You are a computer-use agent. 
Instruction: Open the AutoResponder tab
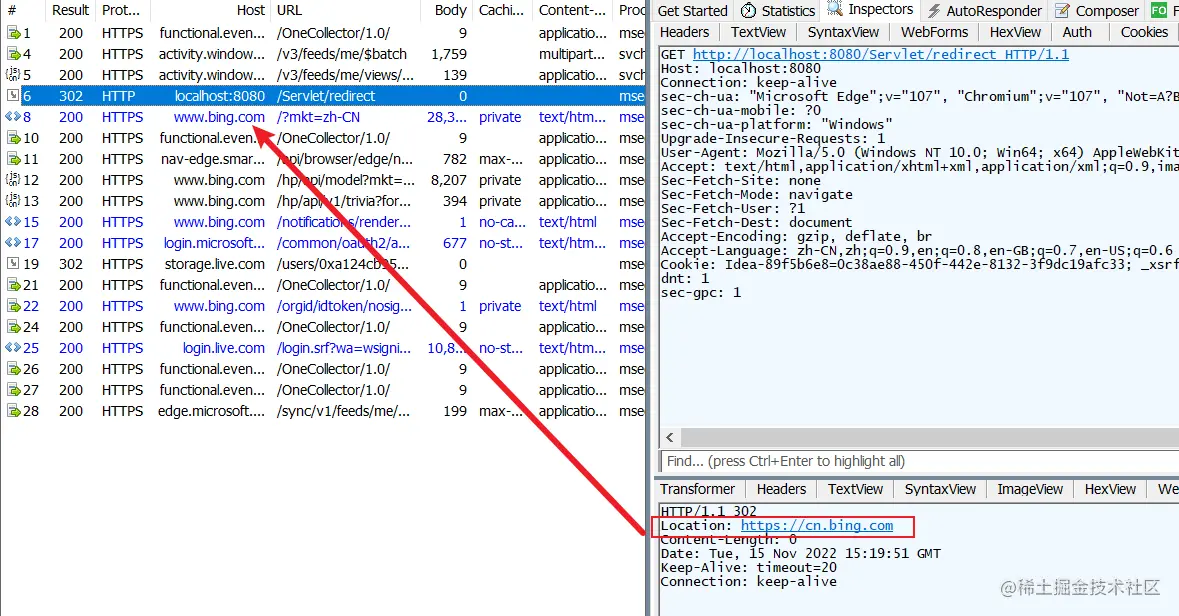(984, 11)
